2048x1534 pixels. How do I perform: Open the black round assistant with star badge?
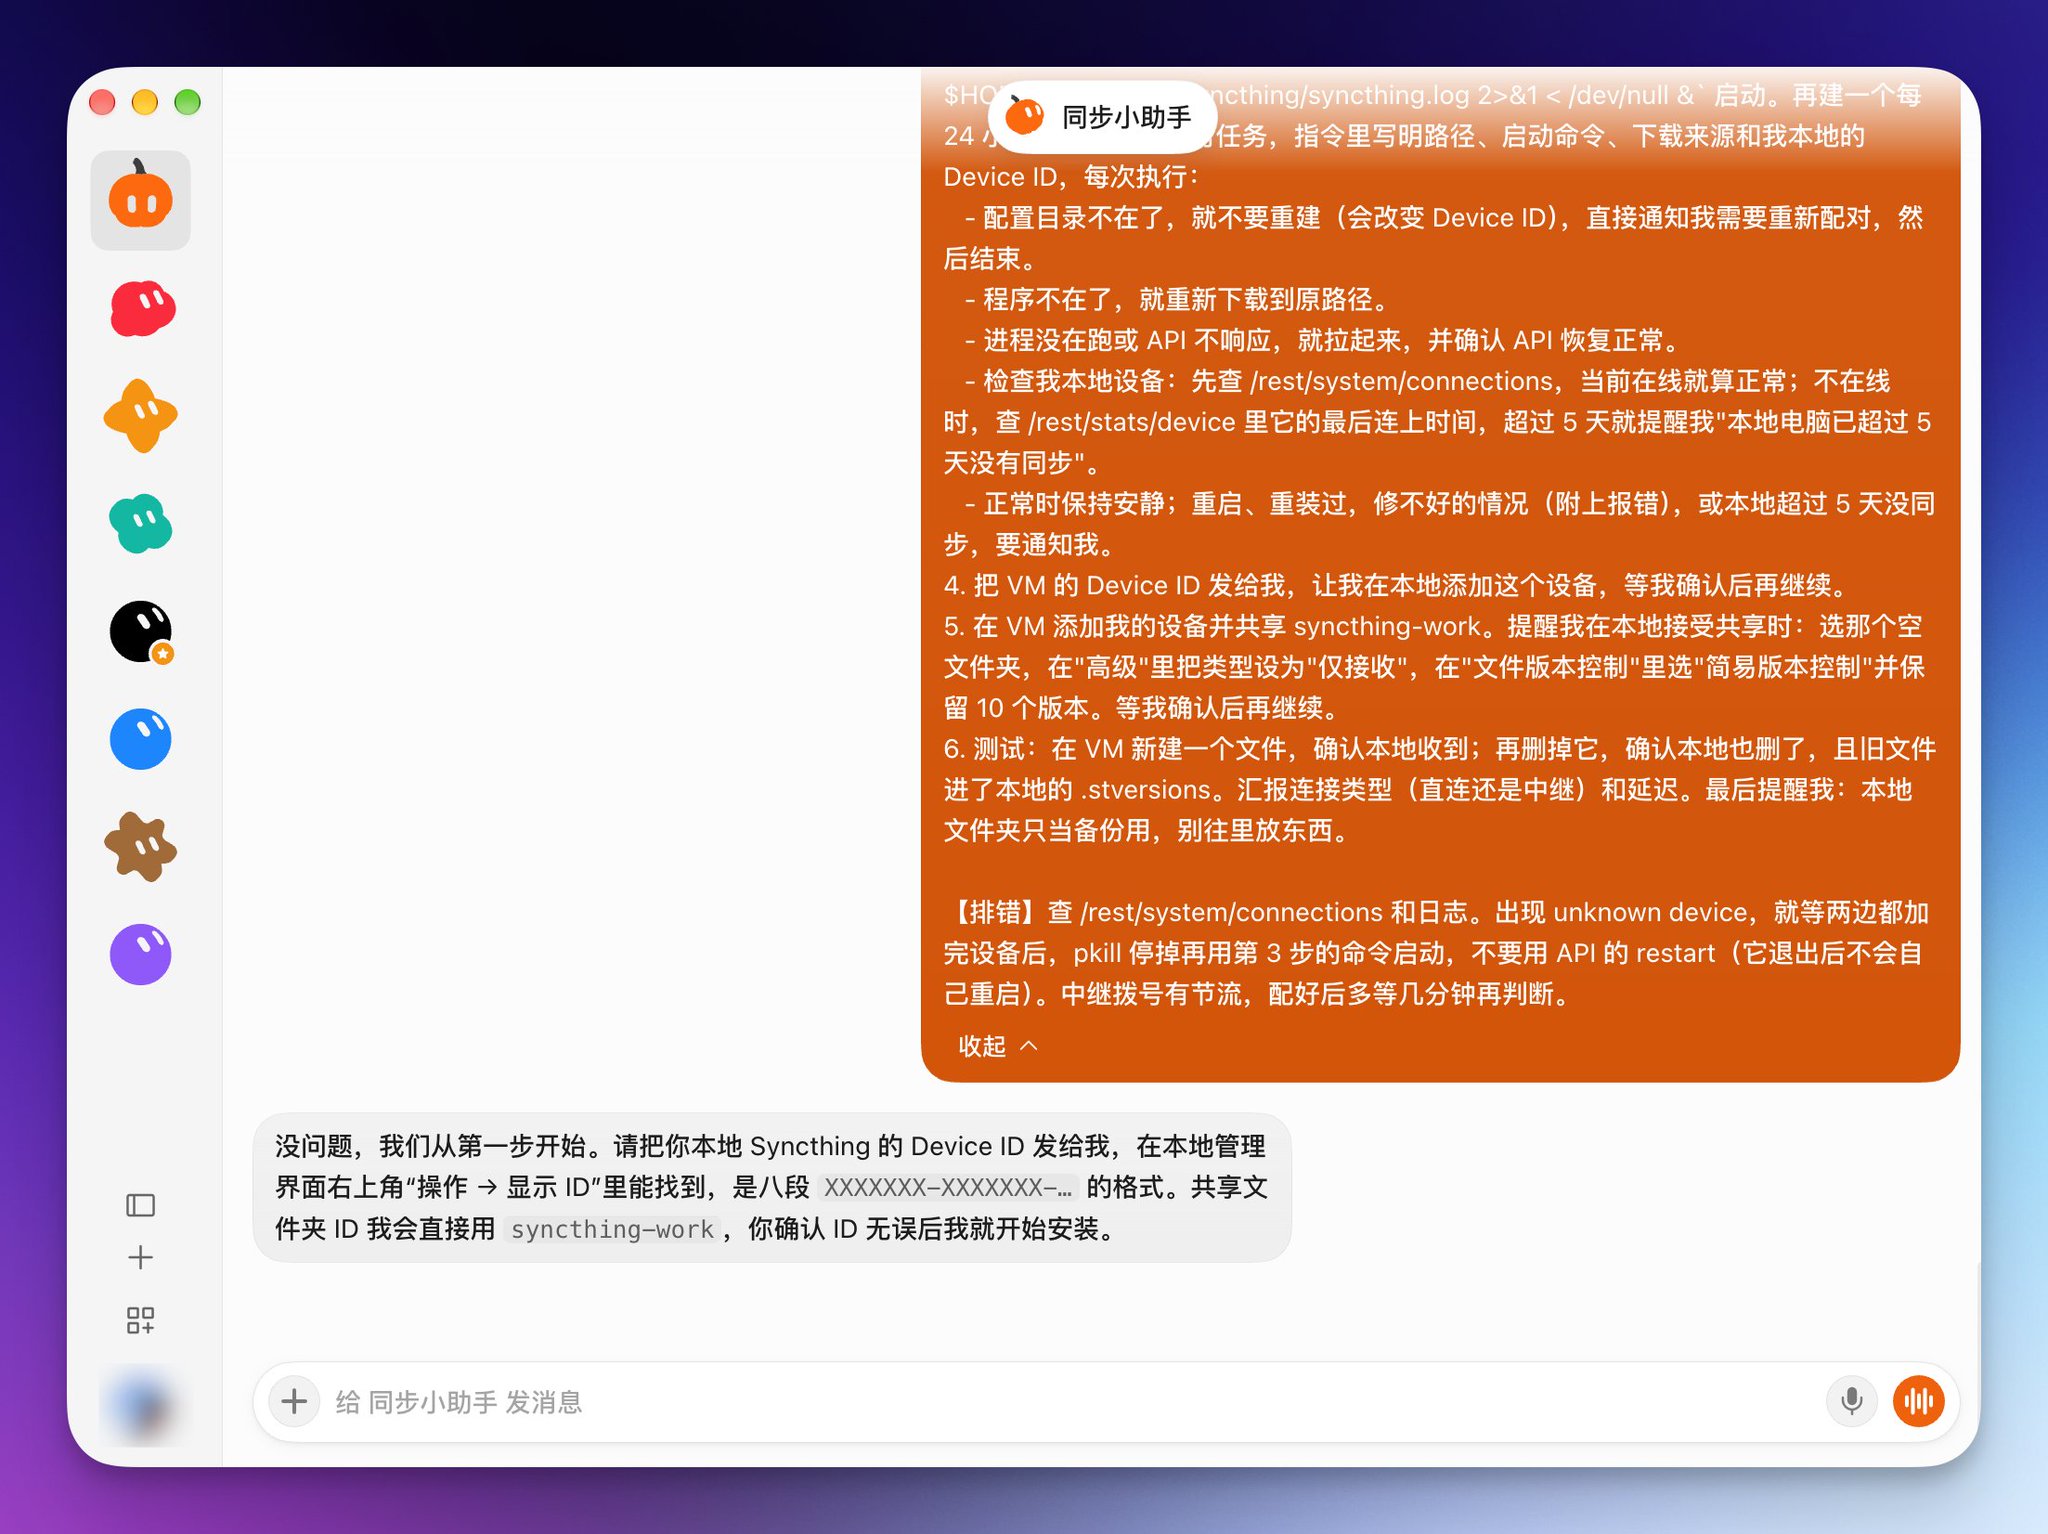click(141, 631)
